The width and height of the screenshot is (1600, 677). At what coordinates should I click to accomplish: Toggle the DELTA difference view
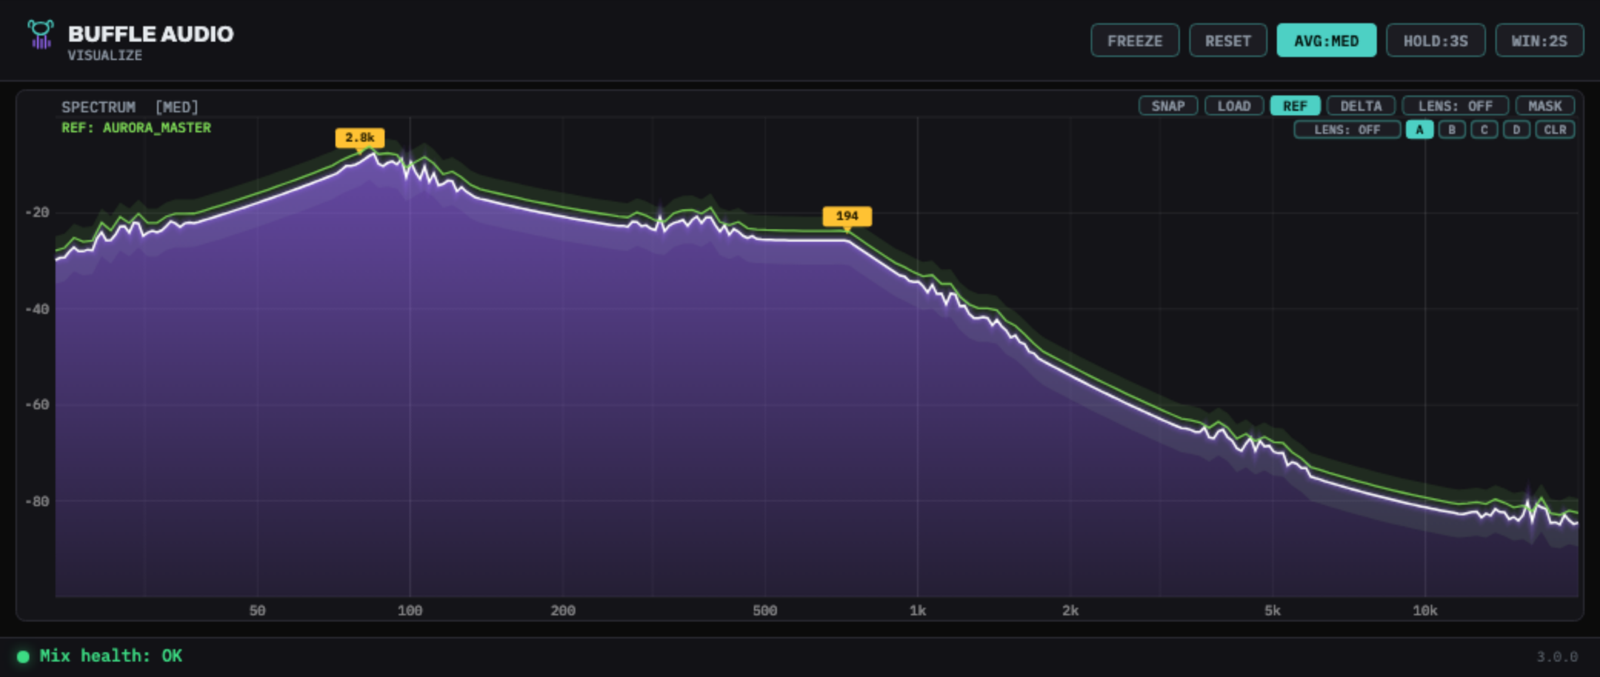1361,106
